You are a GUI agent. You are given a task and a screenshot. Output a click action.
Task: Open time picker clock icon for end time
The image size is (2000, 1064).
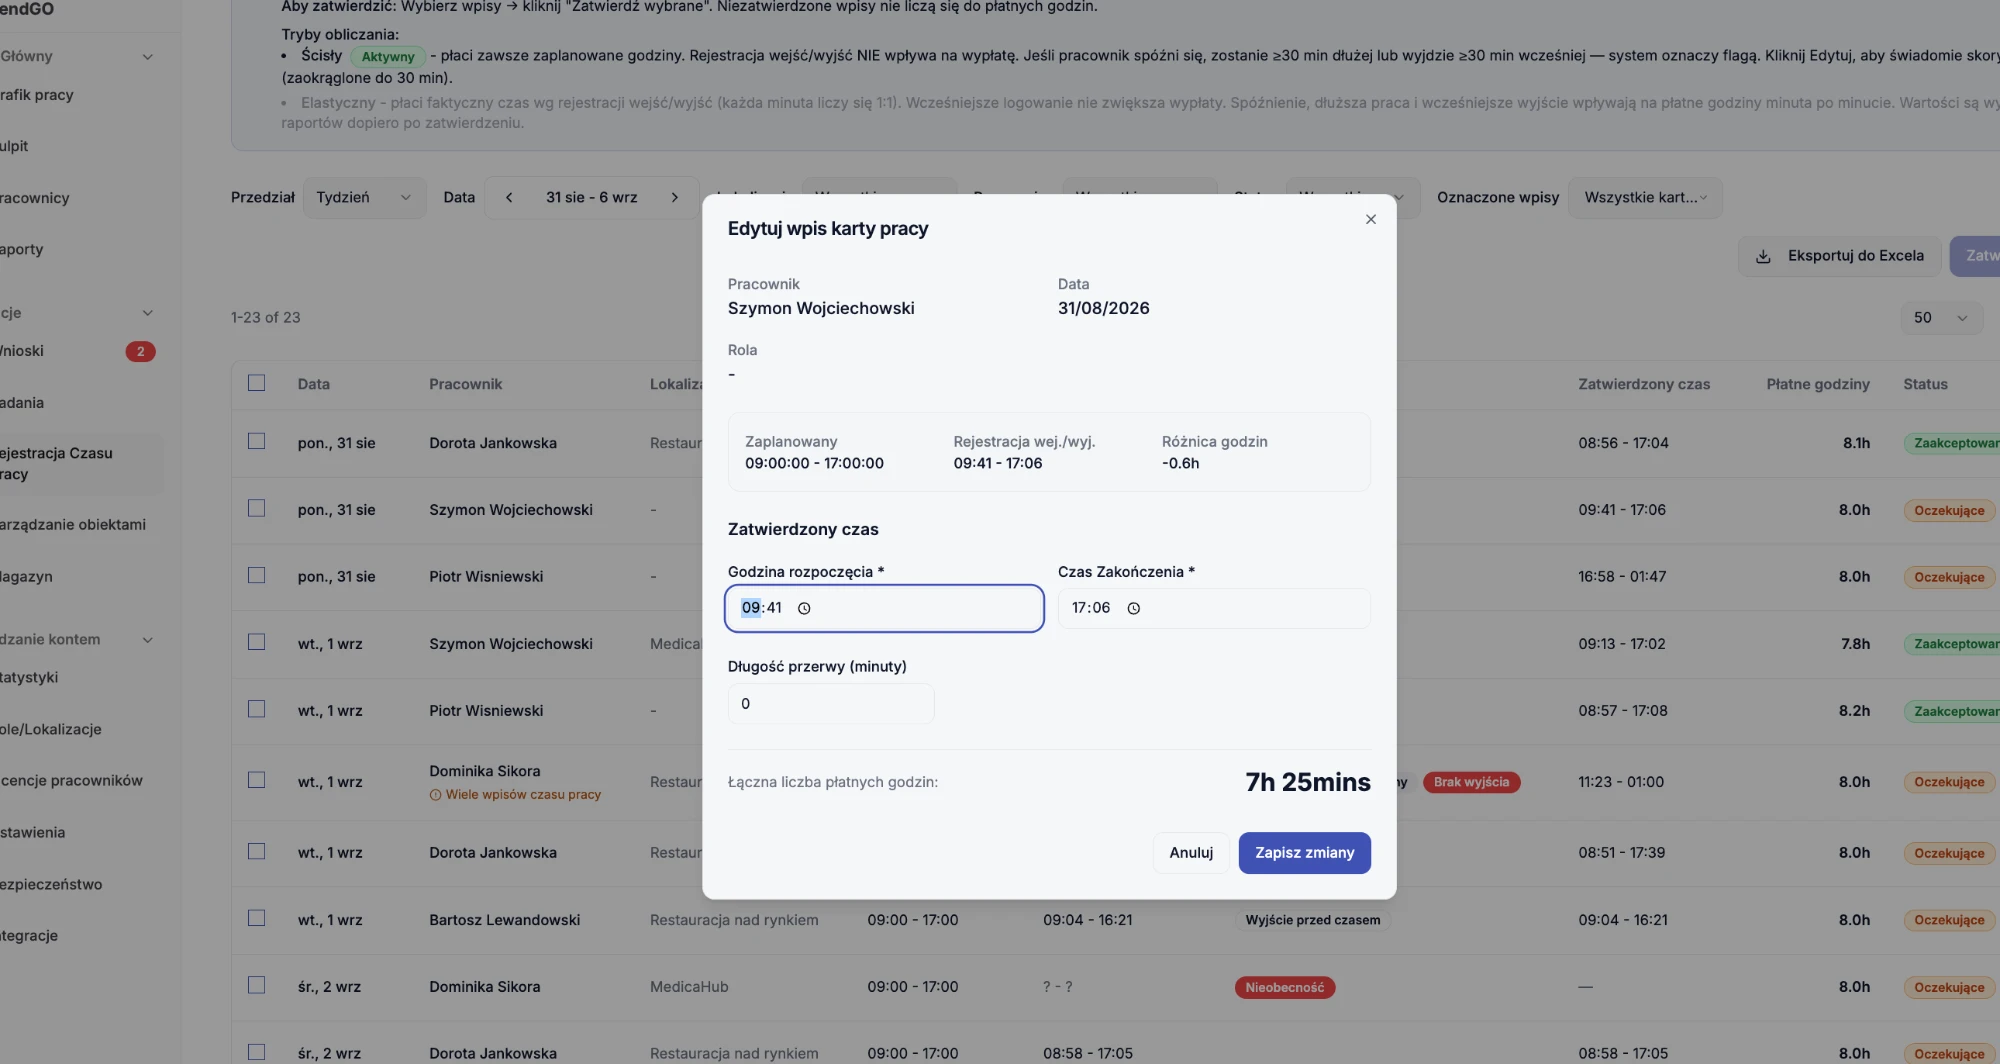point(1134,608)
